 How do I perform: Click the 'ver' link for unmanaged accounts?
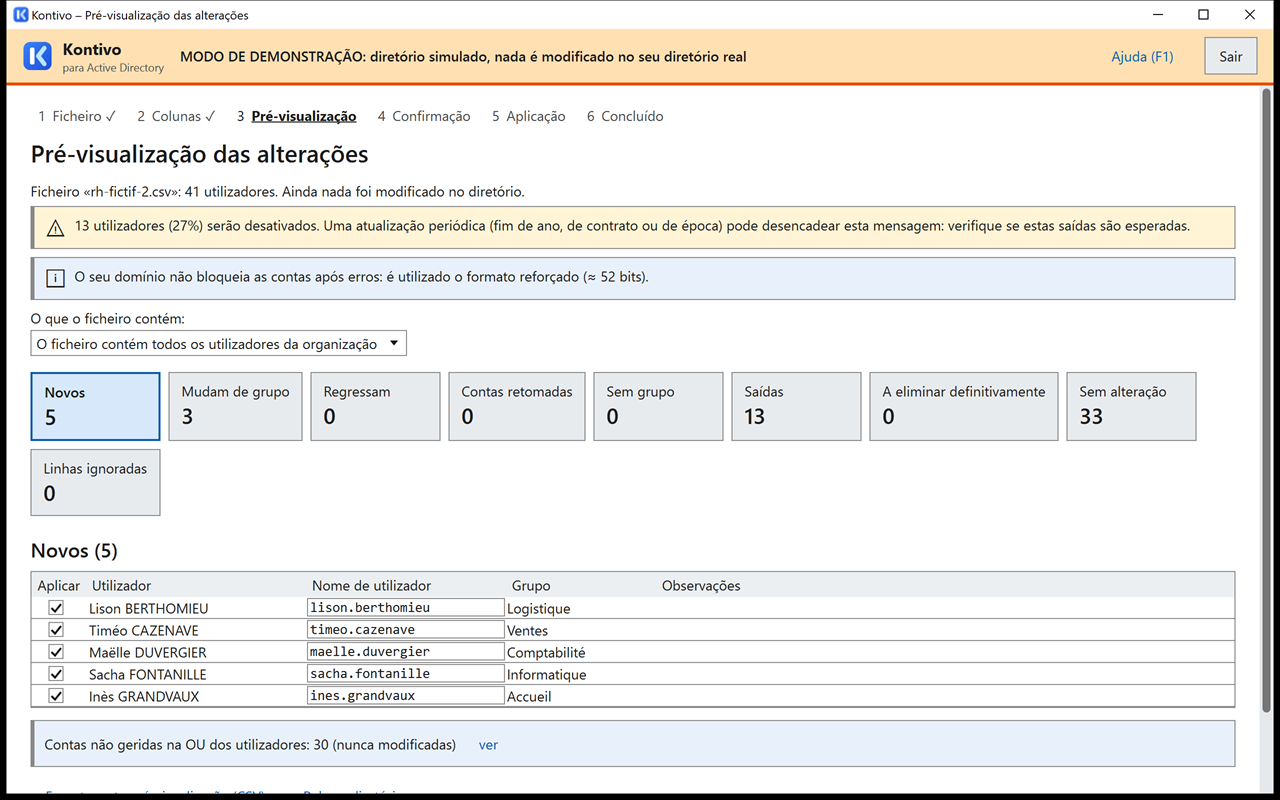tap(488, 744)
